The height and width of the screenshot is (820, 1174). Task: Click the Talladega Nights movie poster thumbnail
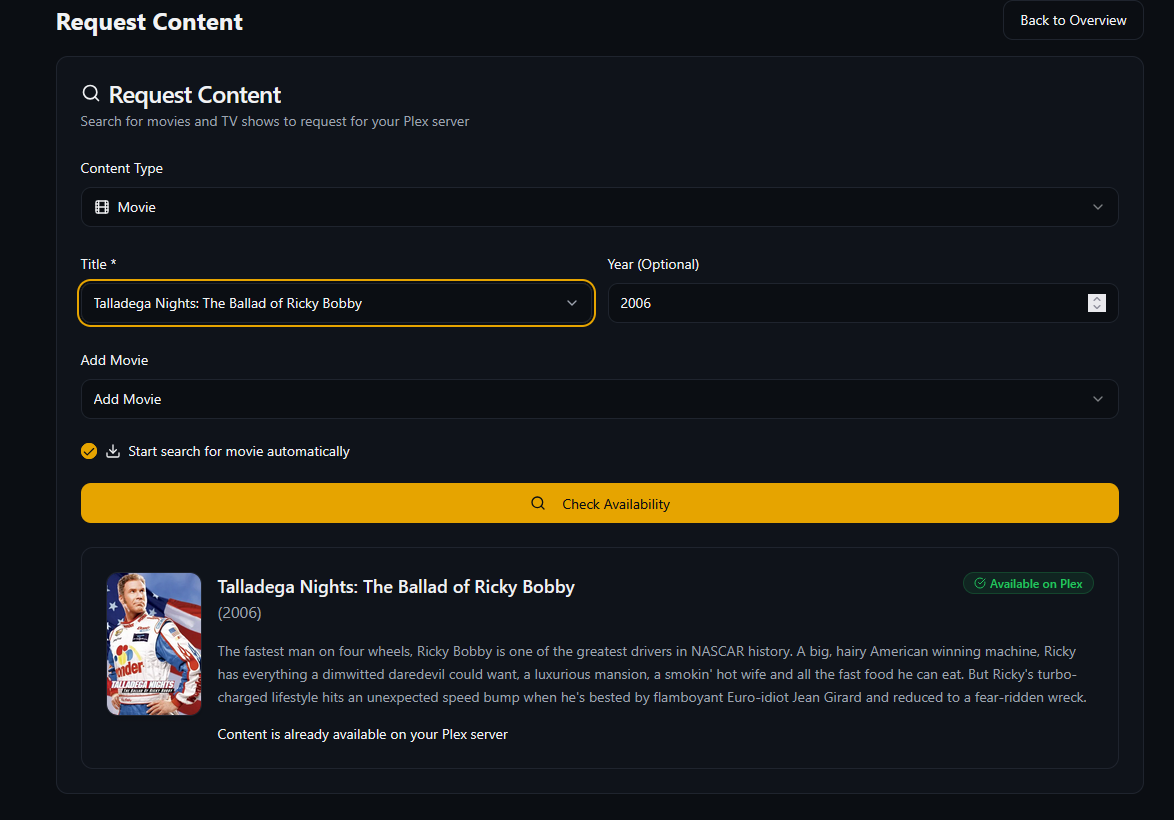(x=153, y=644)
